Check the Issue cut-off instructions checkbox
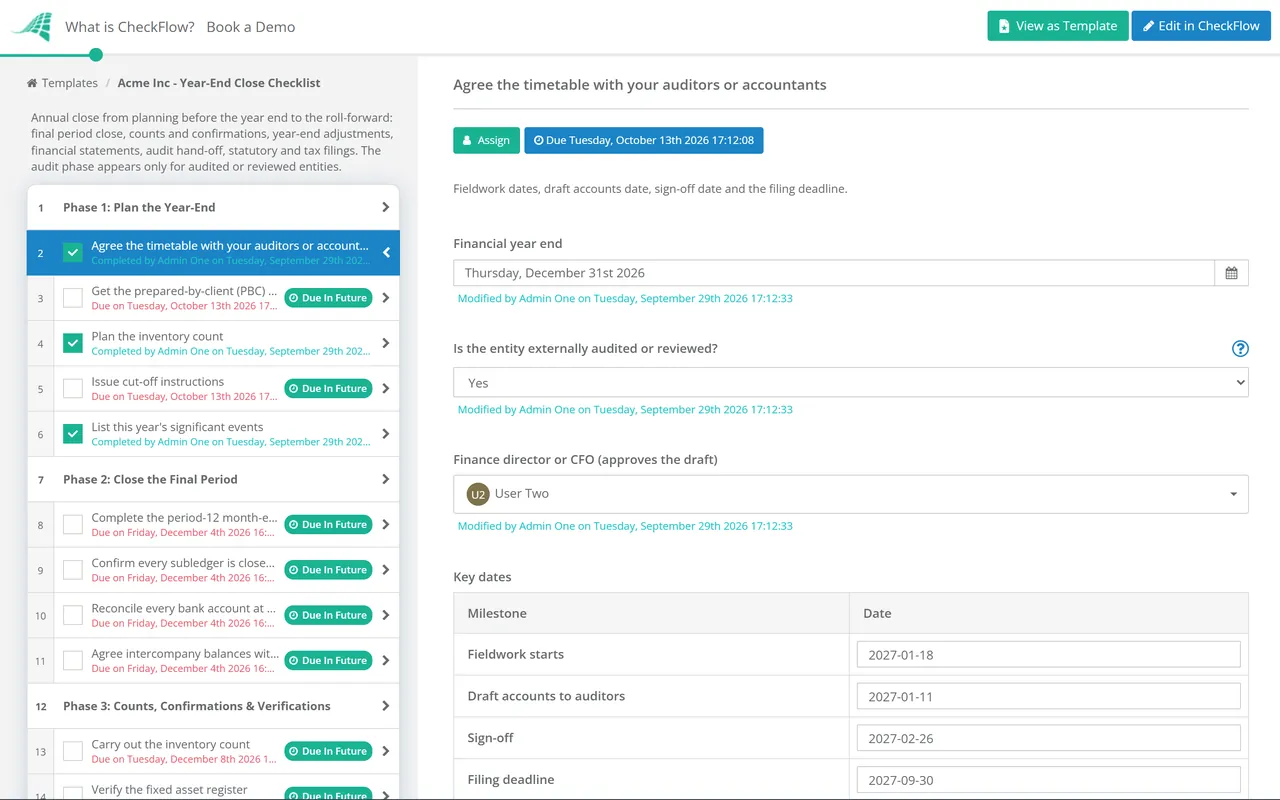Screen dimensions: 1280x800 73,389
